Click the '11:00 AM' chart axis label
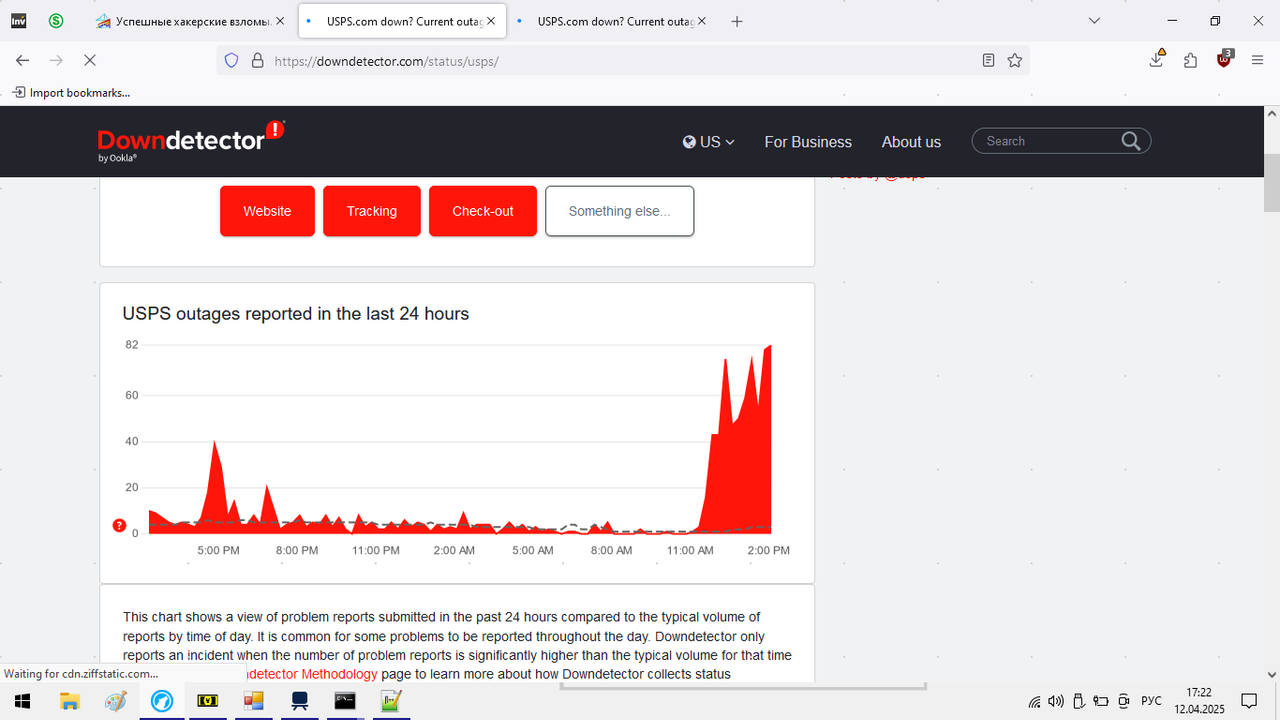1280x720 pixels. click(690, 550)
